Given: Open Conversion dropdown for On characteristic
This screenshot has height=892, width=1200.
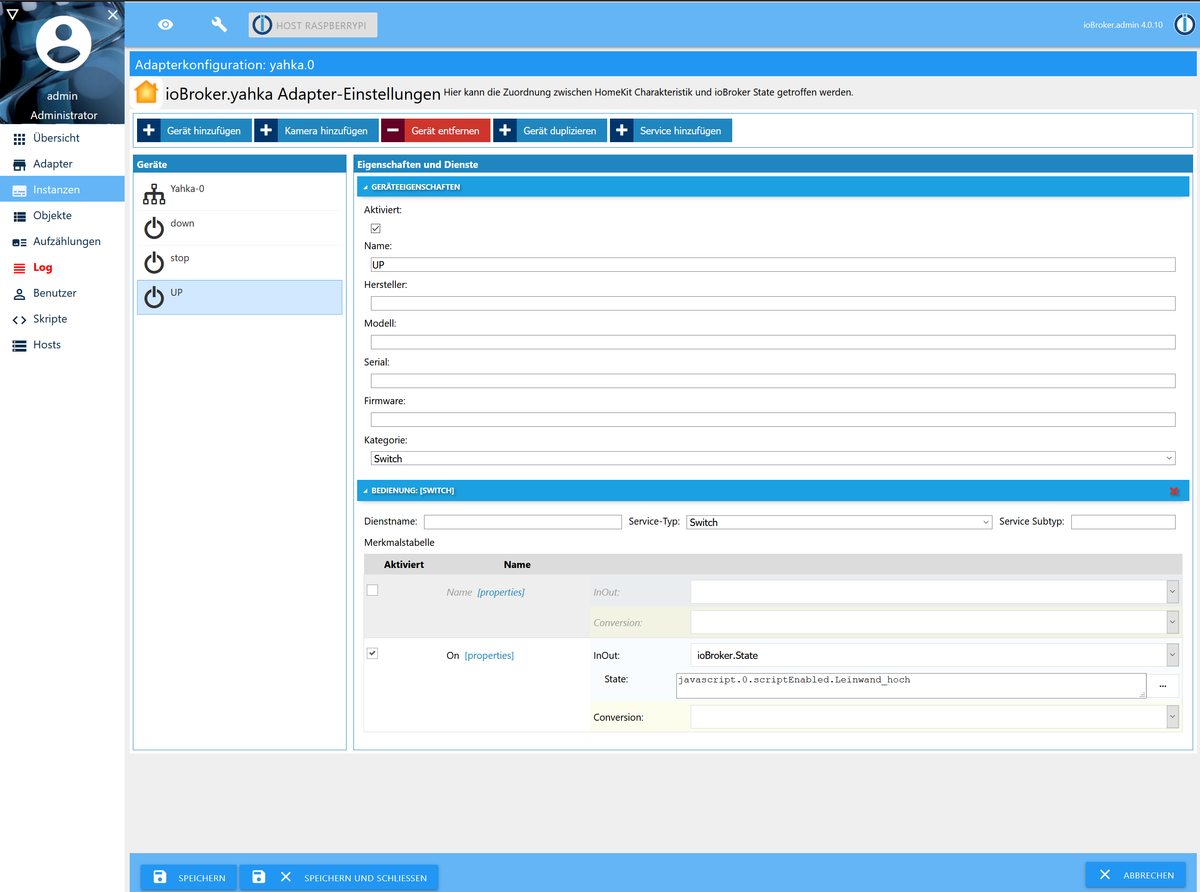Looking at the screenshot, I should tap(935, 717).
